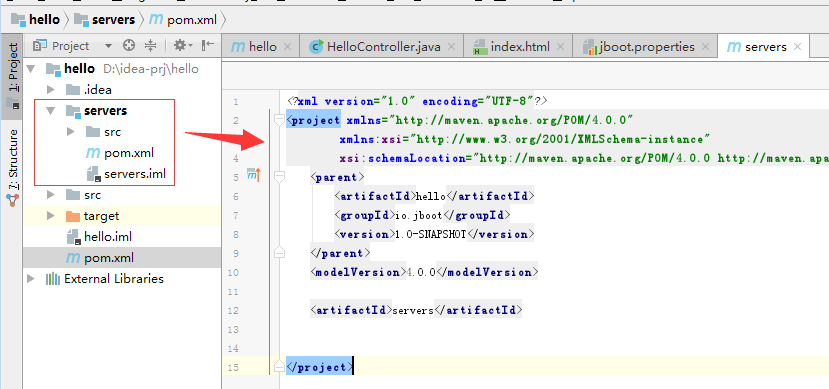Viewport: 829px width, 389px height.
Task: Hide the Project tool window
Action: tap(208, 46)
